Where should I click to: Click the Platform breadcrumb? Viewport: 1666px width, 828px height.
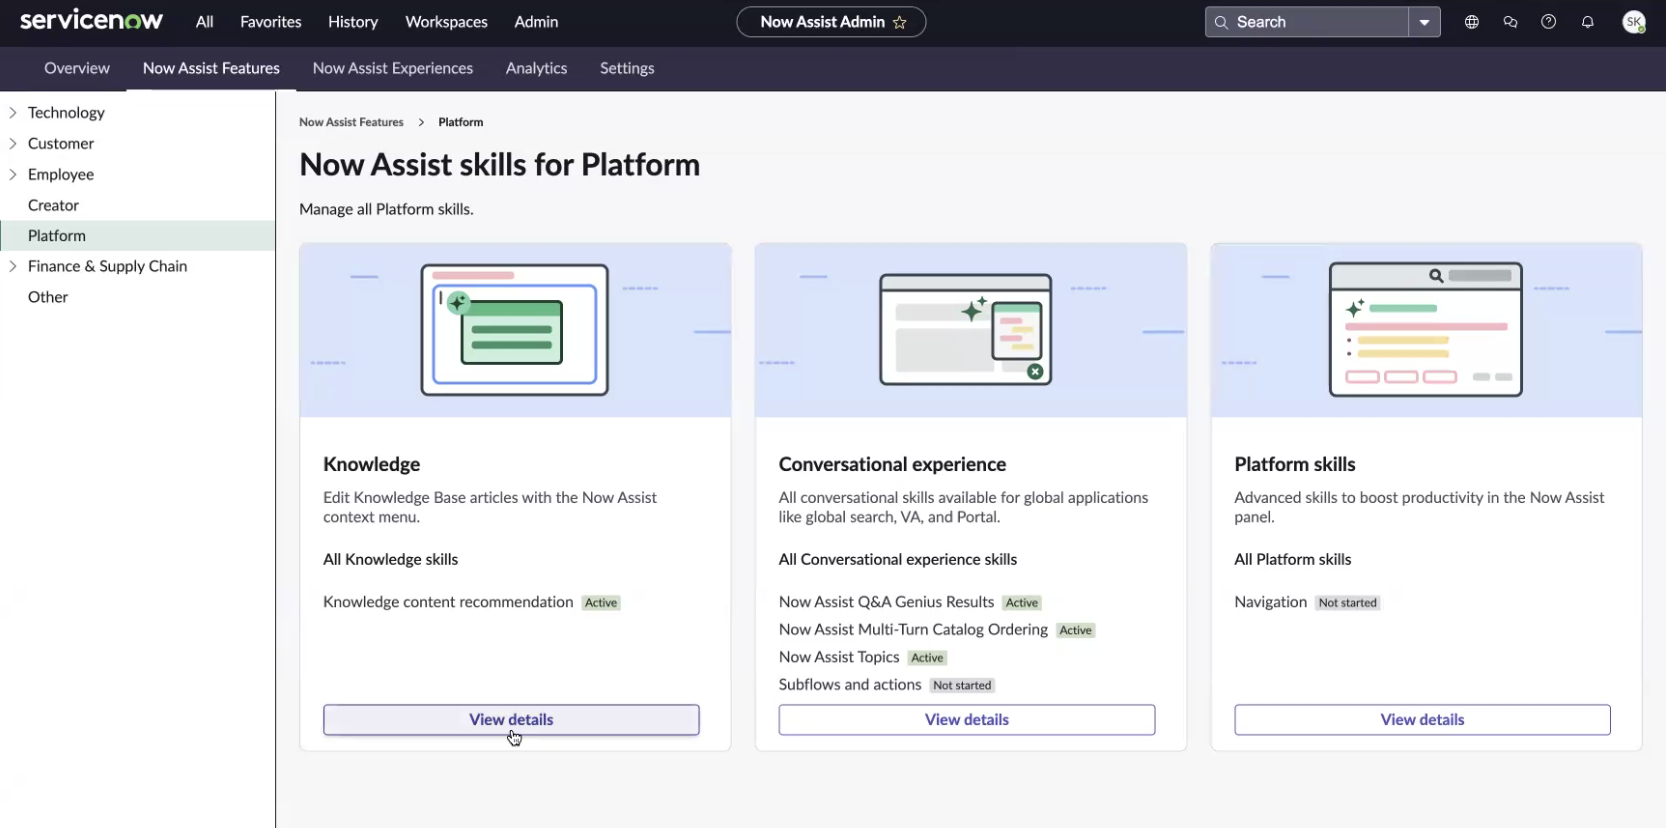coord(461,122)
